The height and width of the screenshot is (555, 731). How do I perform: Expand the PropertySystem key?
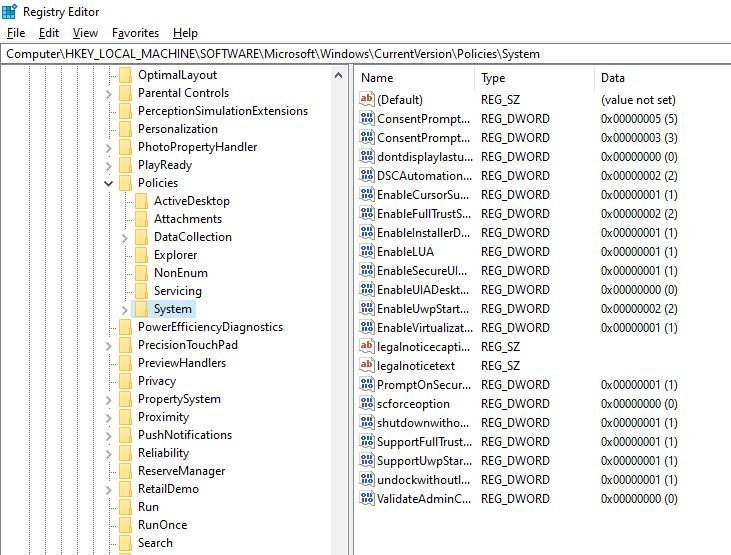point(109,400)
